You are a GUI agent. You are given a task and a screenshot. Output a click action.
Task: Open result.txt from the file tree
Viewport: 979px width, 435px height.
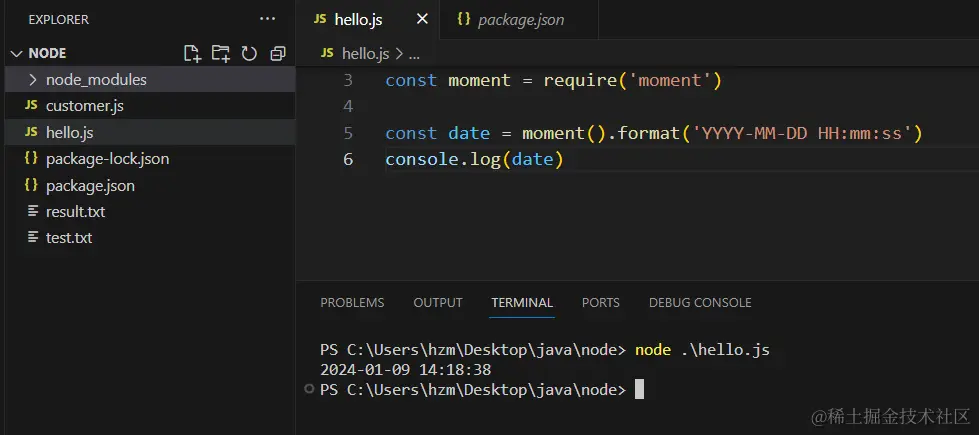[x=75, y=211]
